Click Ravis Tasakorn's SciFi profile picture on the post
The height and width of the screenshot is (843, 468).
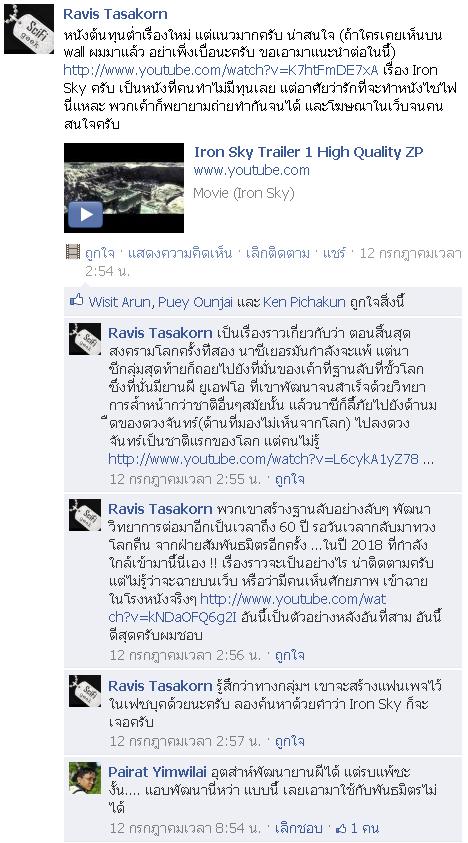(x=29, y=29)
